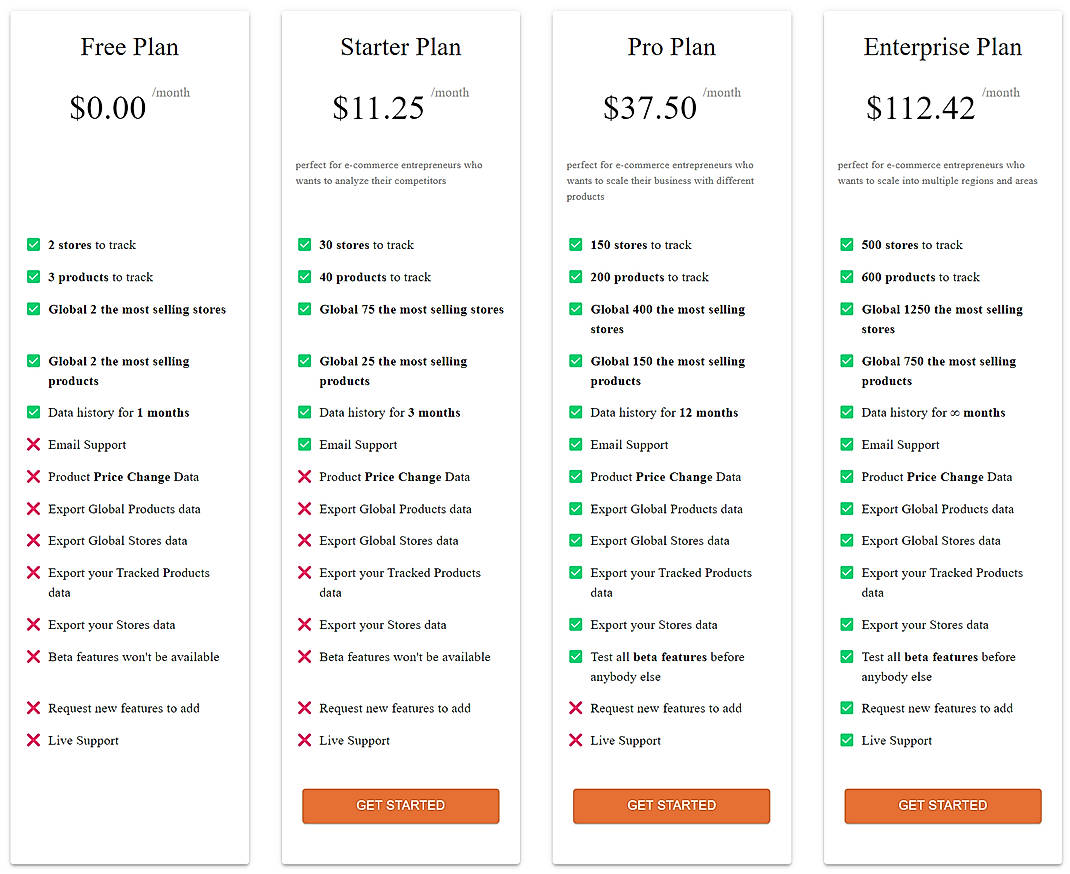Viewport: 1070px width, 874px height.
Task: Click red X beside Export your Stores data in Starter
Action: pyautogui.click(x=304, y=624)
